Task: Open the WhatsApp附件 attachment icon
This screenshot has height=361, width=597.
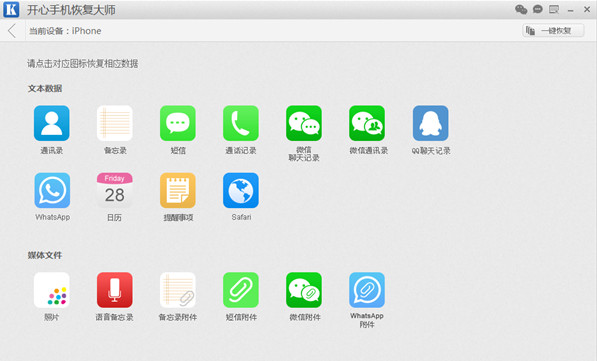Action: (367, 290)
